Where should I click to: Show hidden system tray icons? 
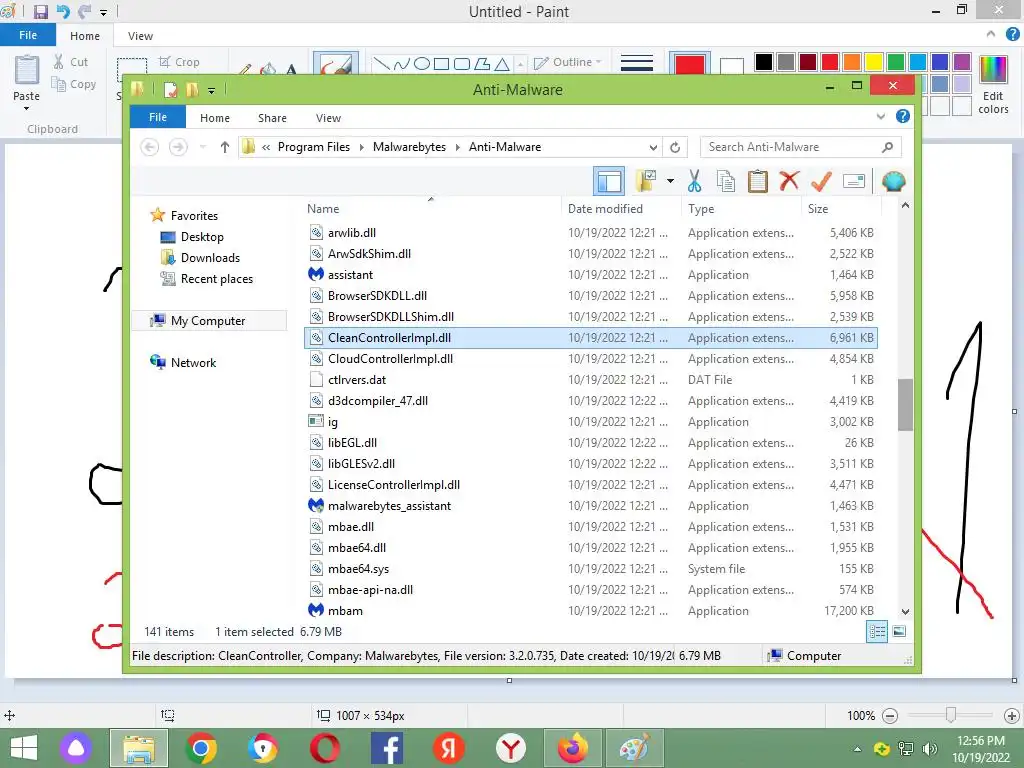coord(857,748)
